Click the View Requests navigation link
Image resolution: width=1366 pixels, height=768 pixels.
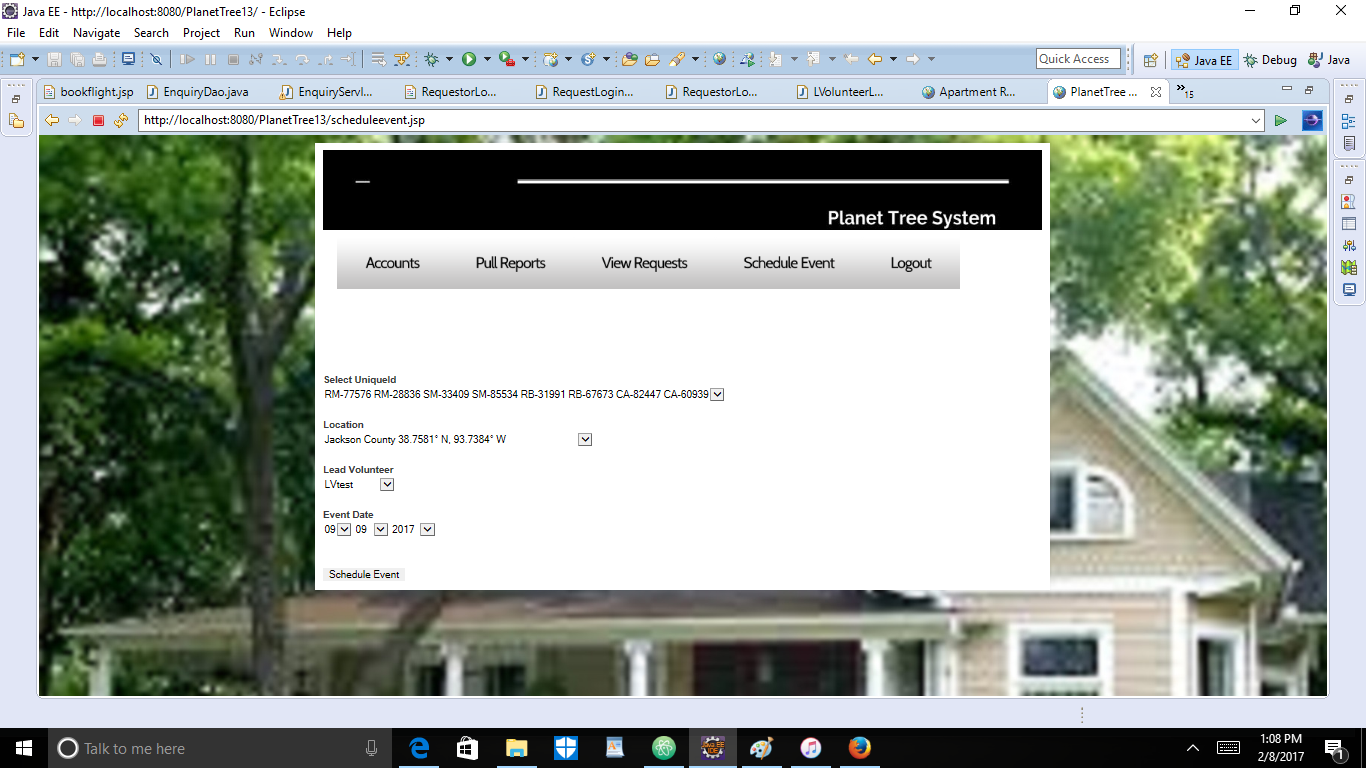pyautogui.click(x=644, y=263)
